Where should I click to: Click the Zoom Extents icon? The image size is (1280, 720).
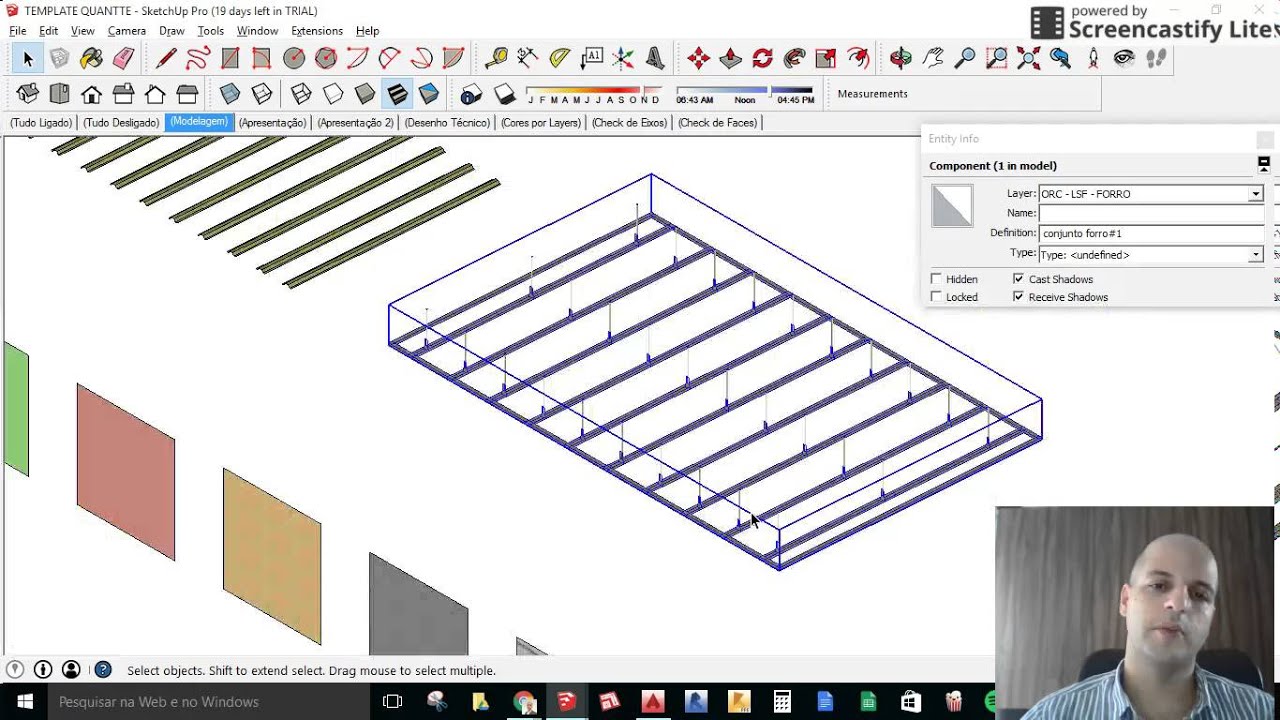[1029, 59]
